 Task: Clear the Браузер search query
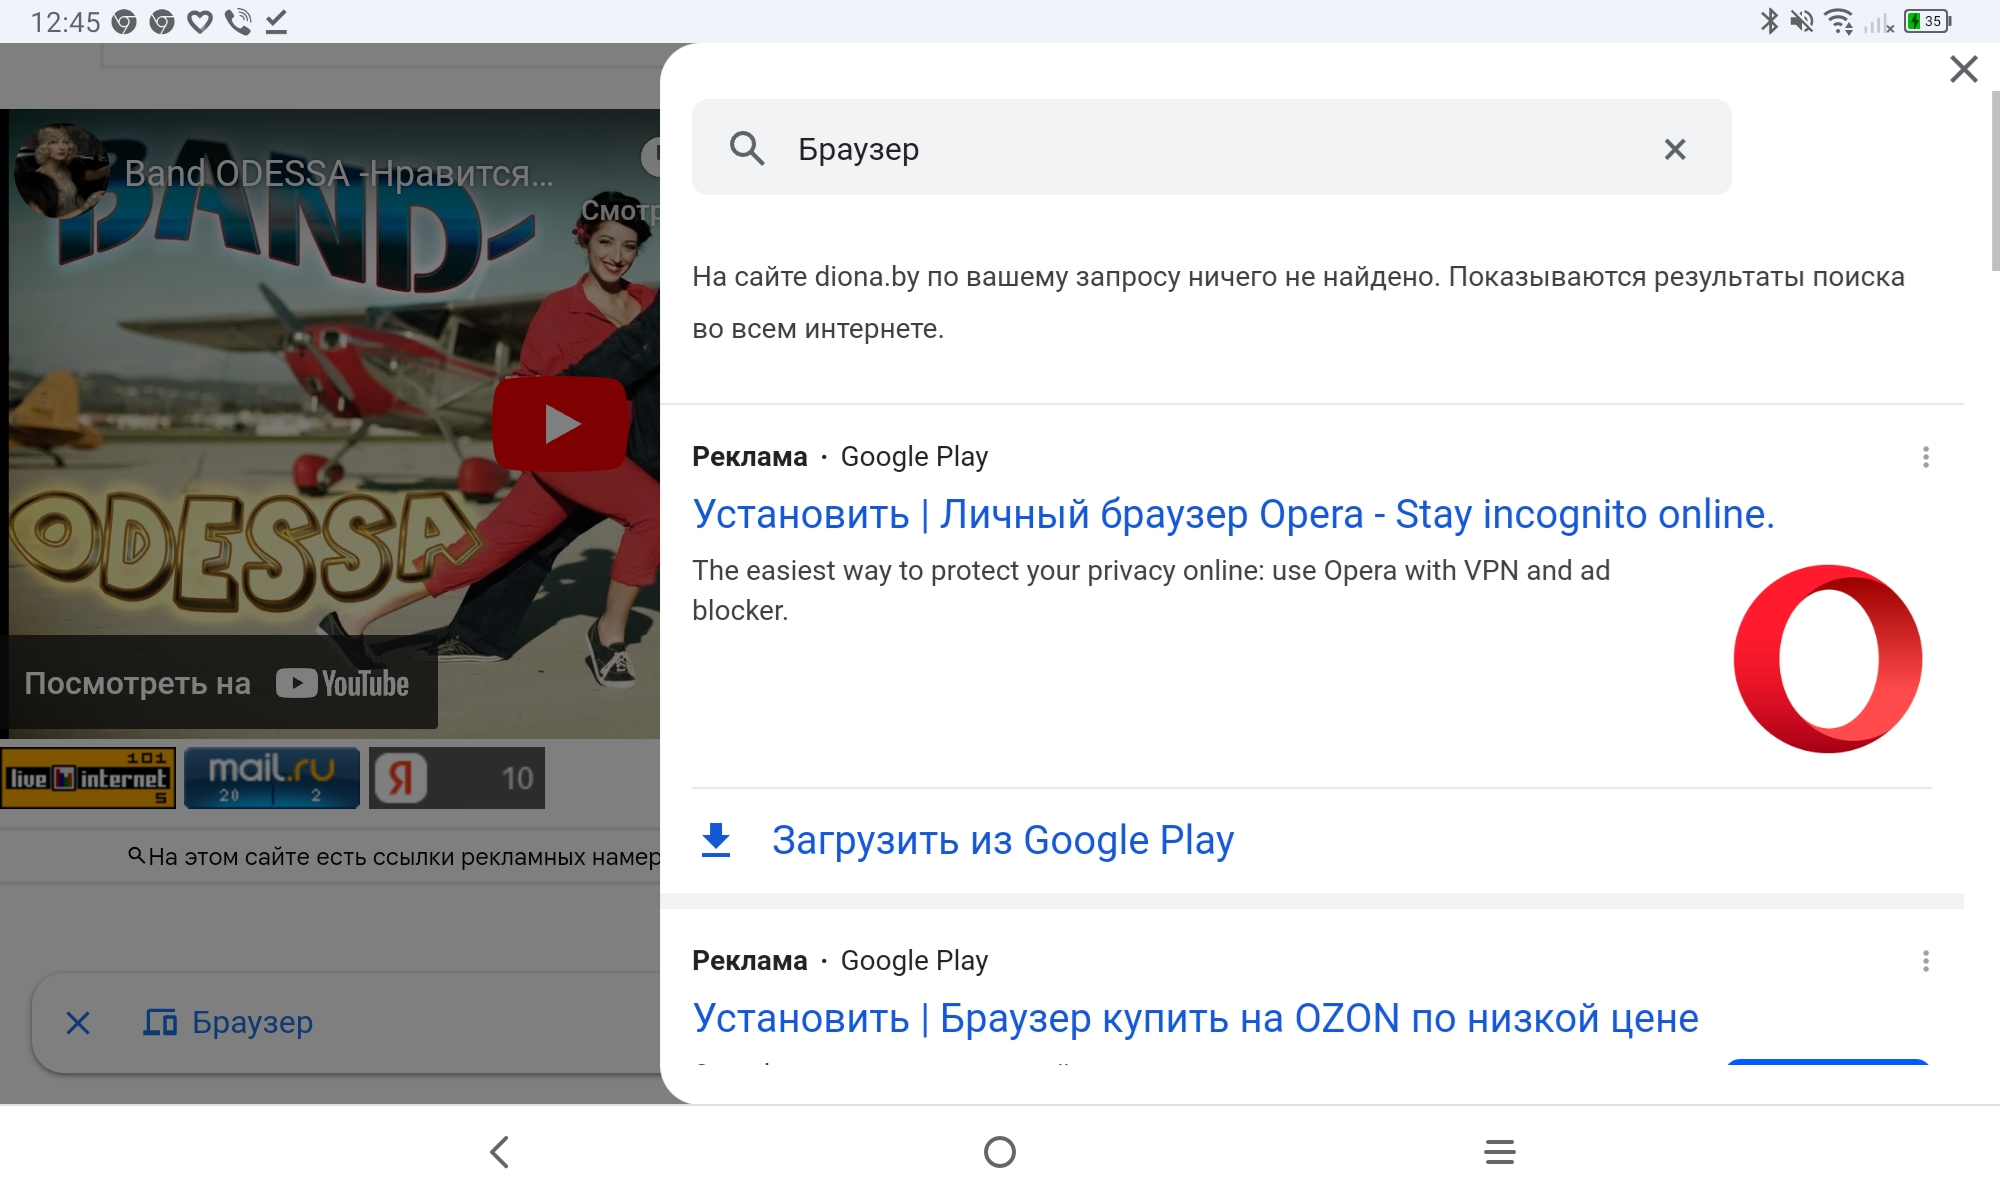pyautogui.click(x=1675, y=149)
